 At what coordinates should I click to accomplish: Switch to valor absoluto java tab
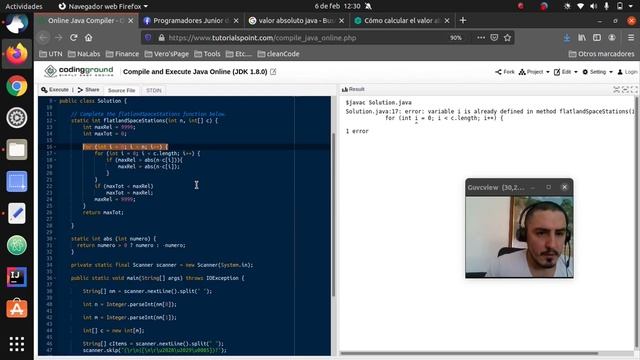coord(297,20)
